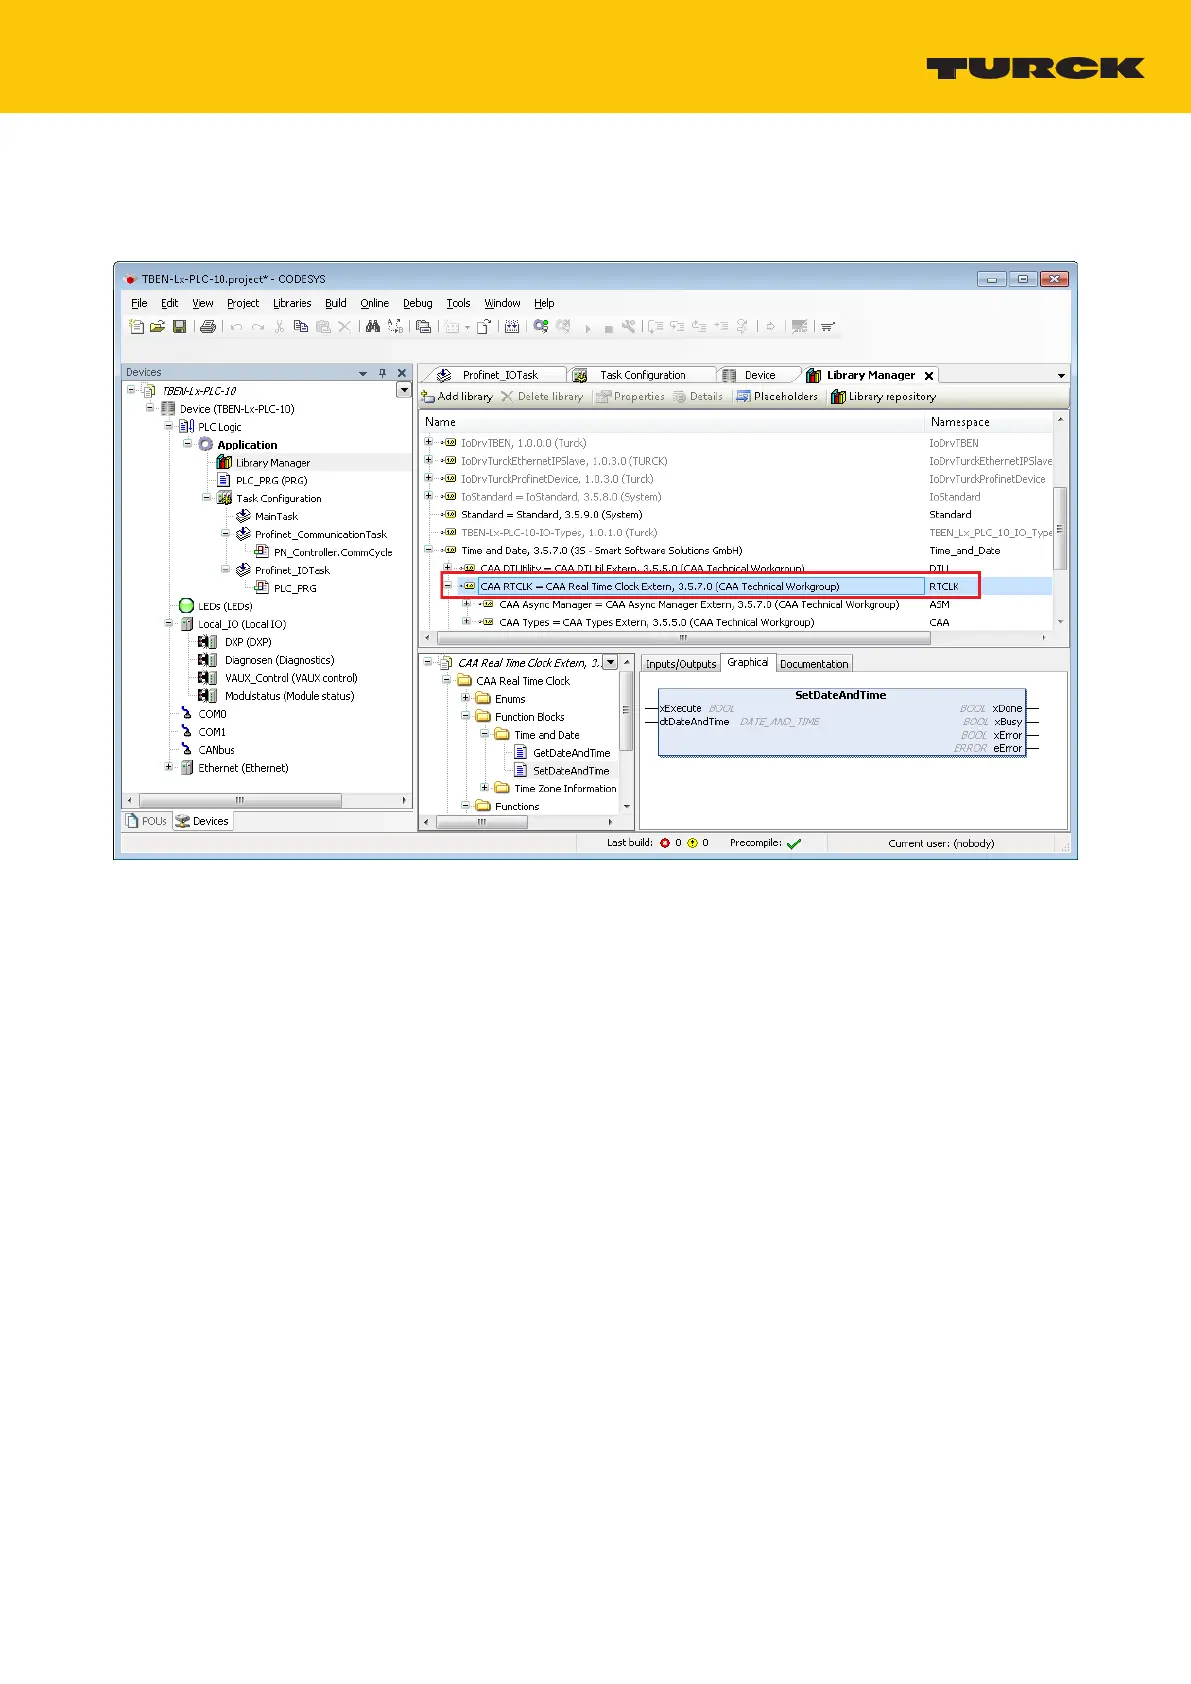Image resolution: width=1191 pixels, height=1684 pixels.
Task: Click the Library repository button
Action: [884, 397]
